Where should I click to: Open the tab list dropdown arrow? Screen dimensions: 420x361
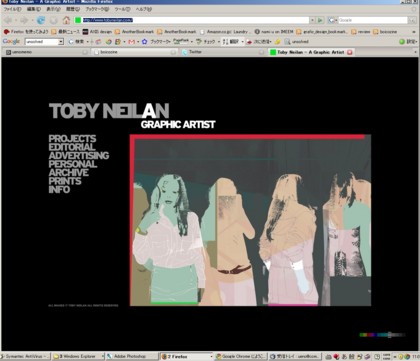coord(415,52)
